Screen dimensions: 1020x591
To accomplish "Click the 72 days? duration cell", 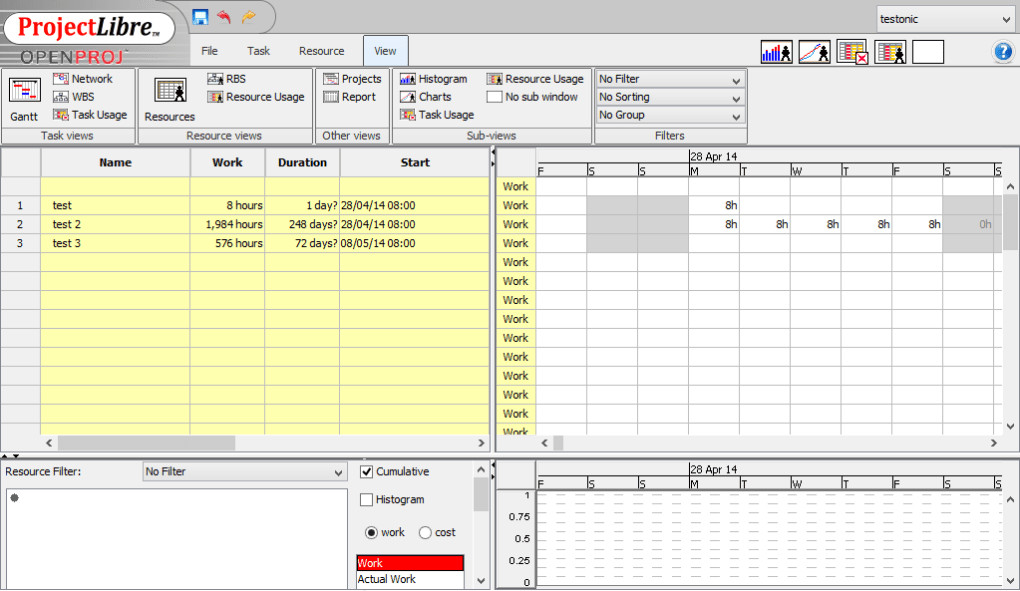I will [302, 243].
